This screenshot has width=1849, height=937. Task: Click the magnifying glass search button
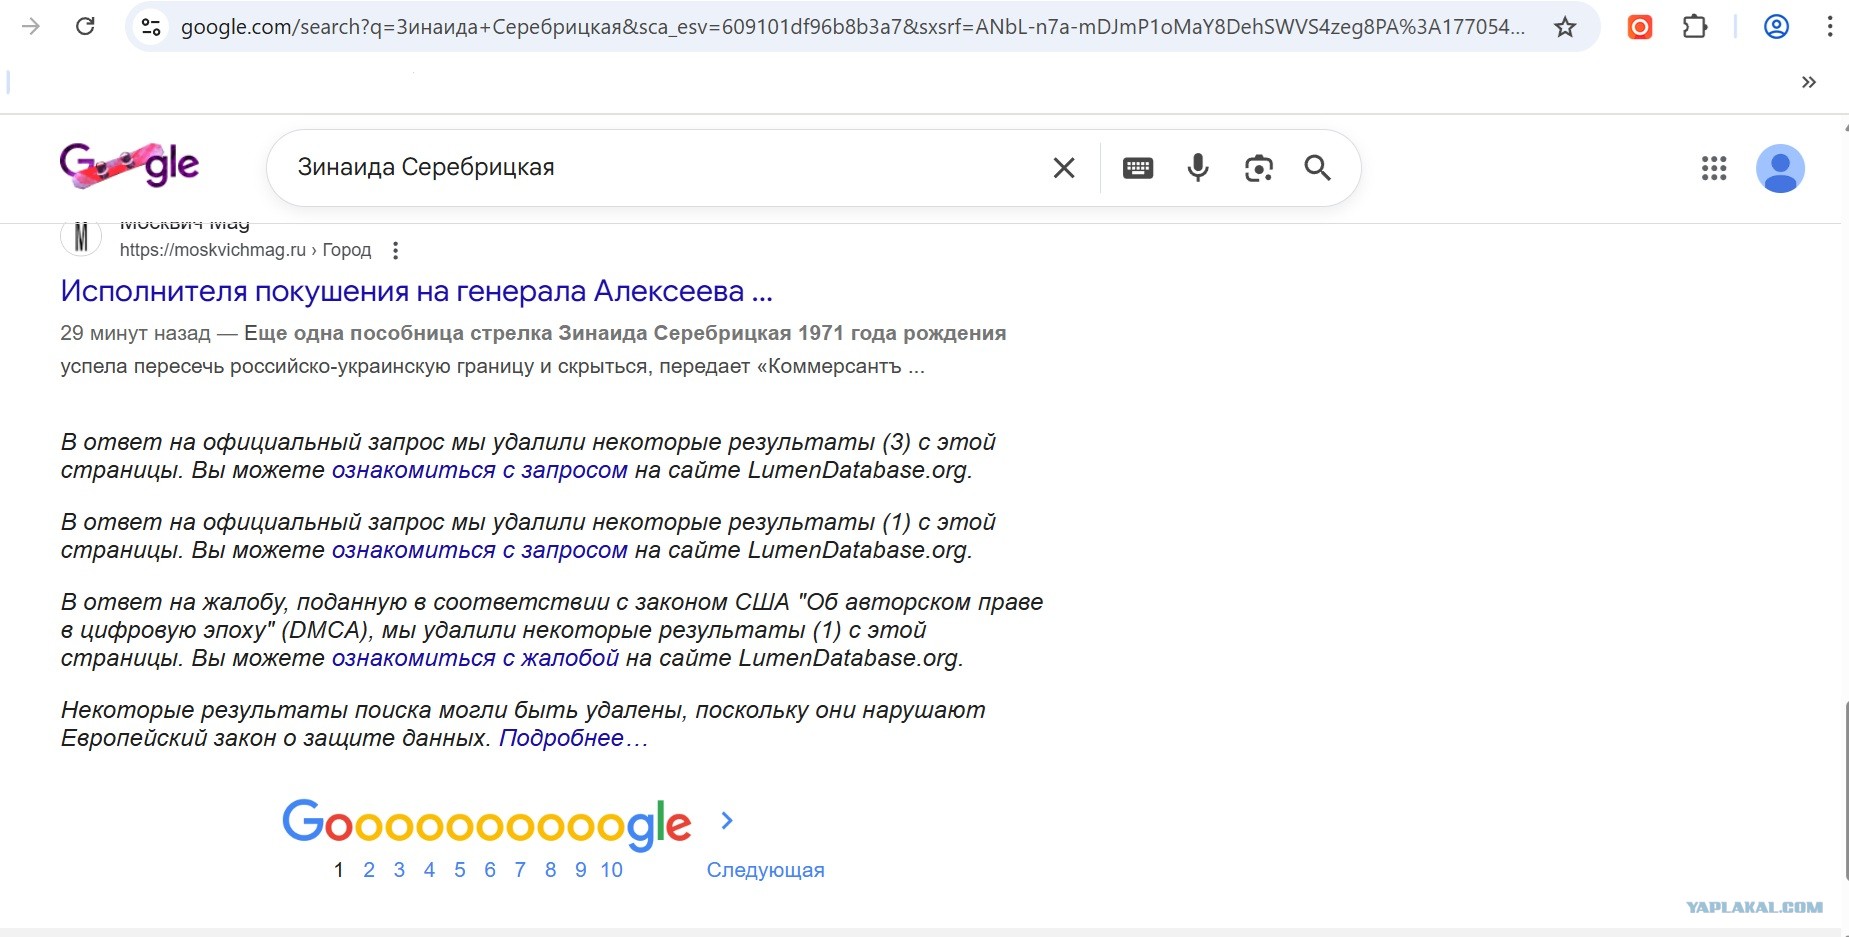[x=1318, y=168]
